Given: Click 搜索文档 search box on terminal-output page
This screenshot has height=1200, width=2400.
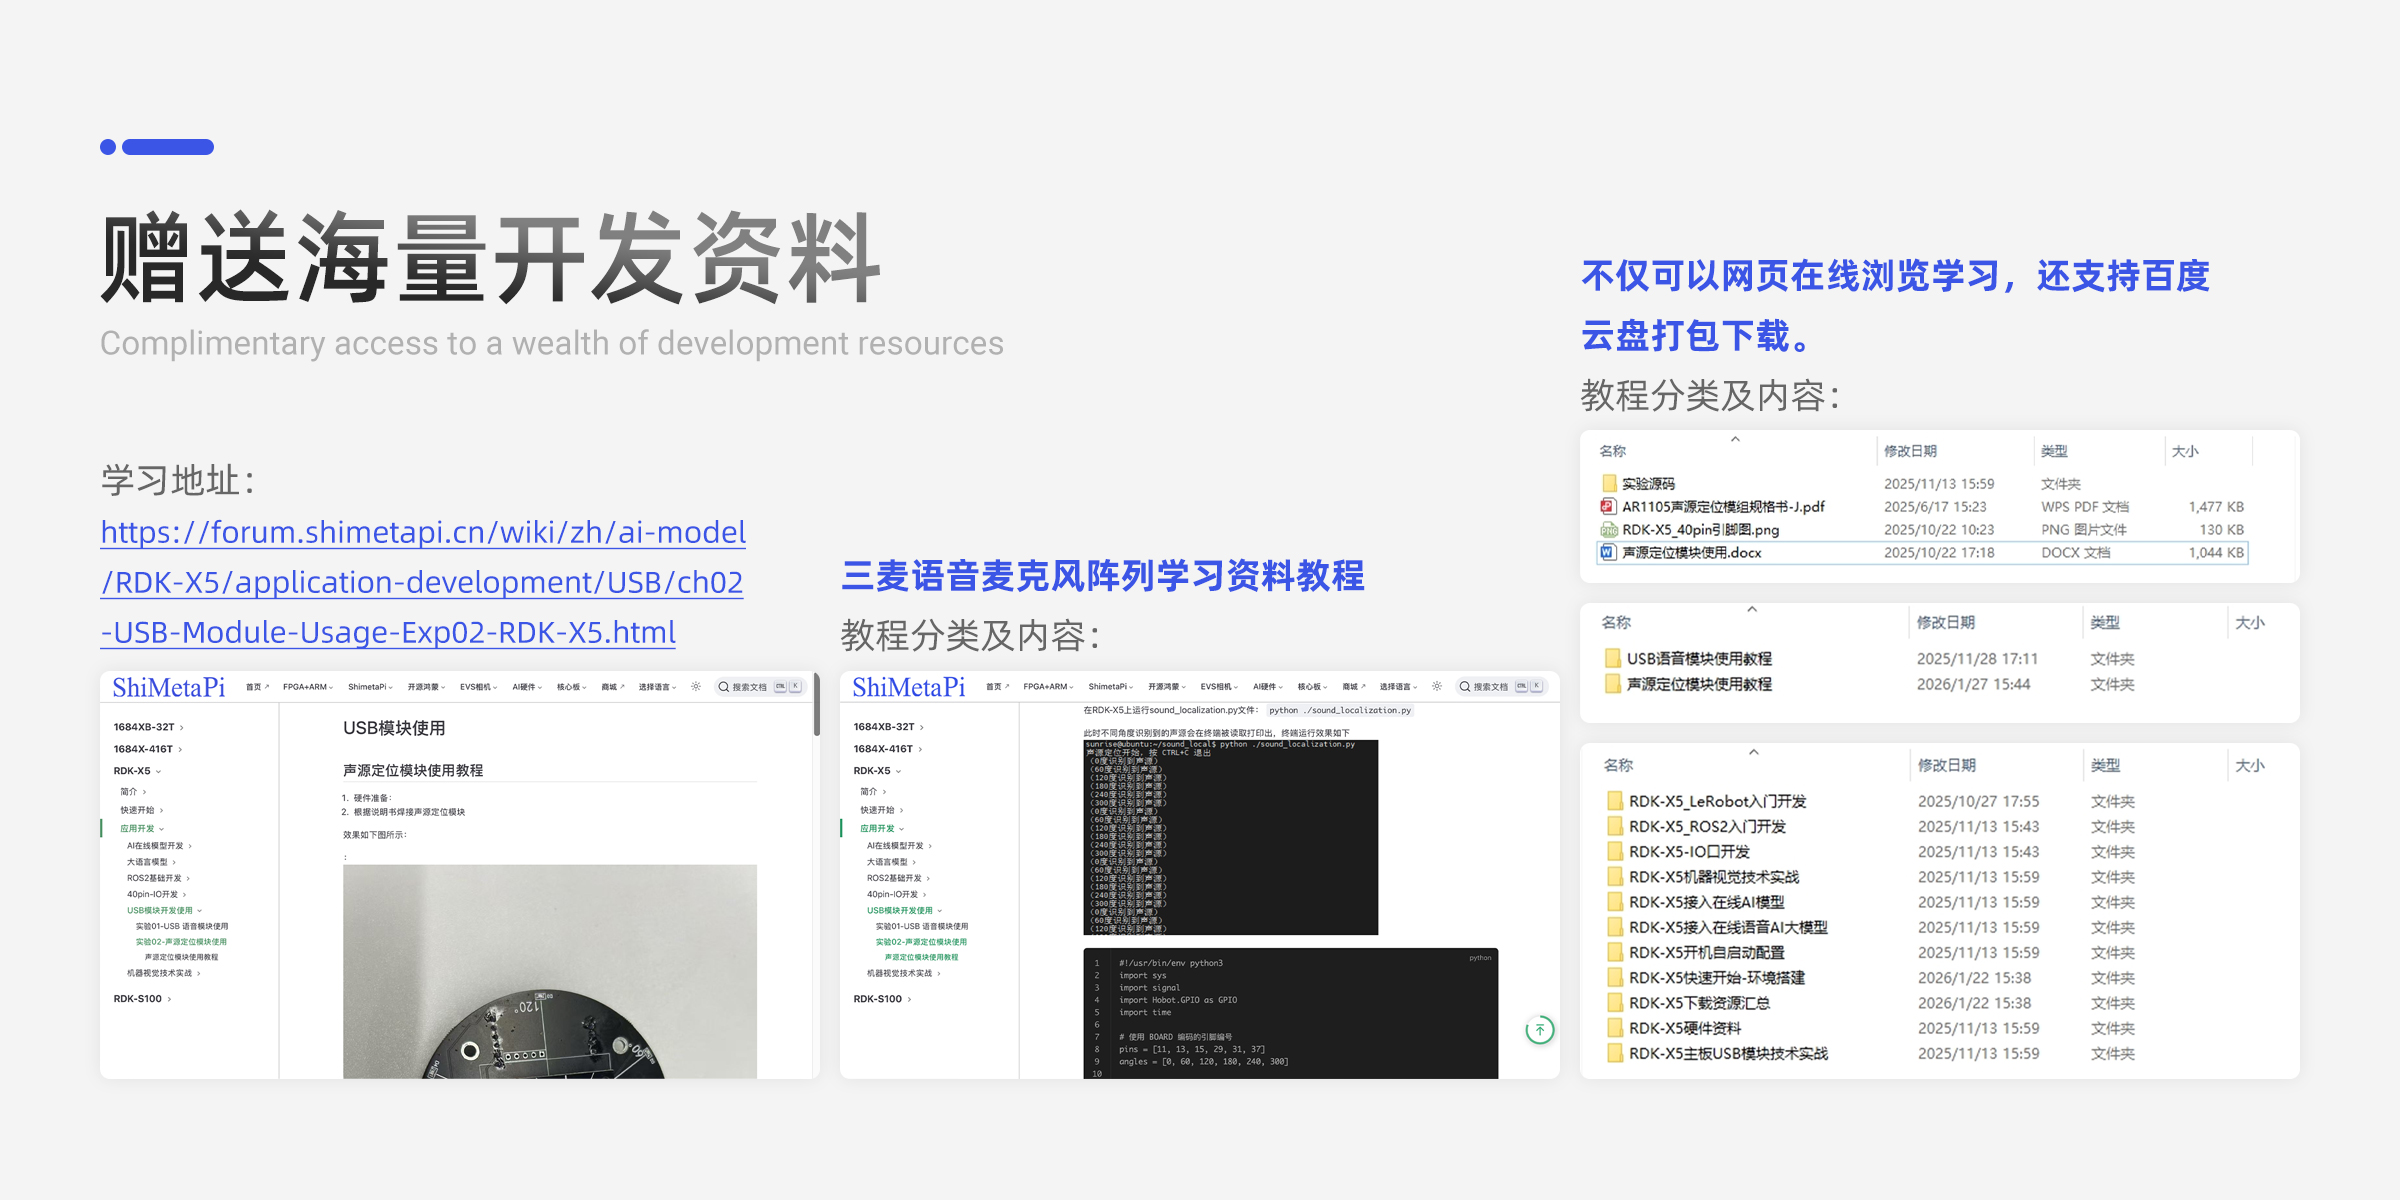Looking at the screenshot, I should (x=1500, y=687).
